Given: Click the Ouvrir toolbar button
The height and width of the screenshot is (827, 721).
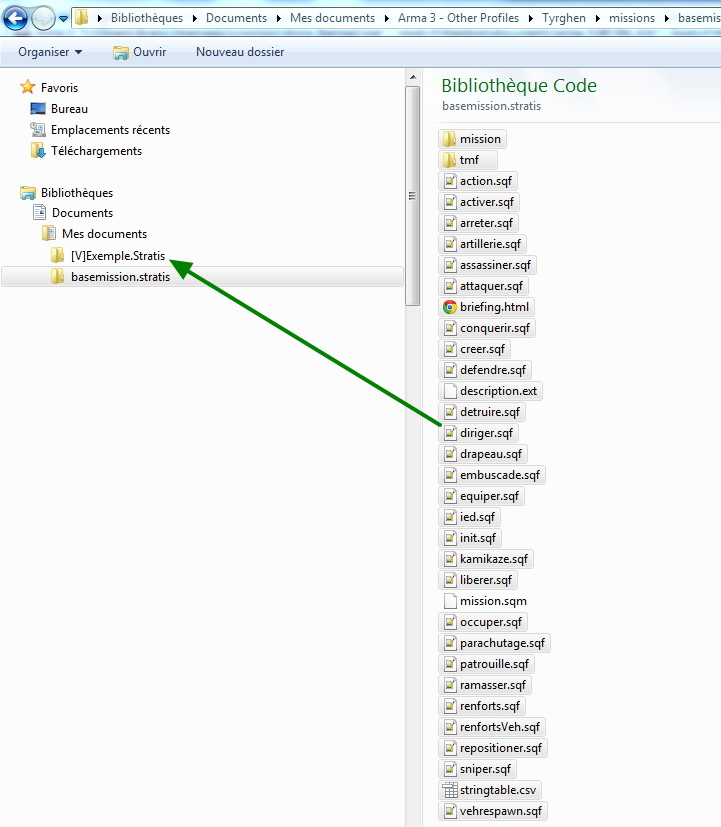Looking at the screenshot, I should [x=140, y=52].
